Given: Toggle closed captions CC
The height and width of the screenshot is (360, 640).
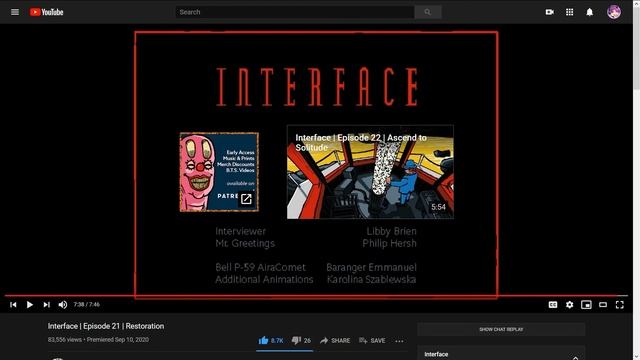Looking at the screenshot, I should [x=553, y=304].
